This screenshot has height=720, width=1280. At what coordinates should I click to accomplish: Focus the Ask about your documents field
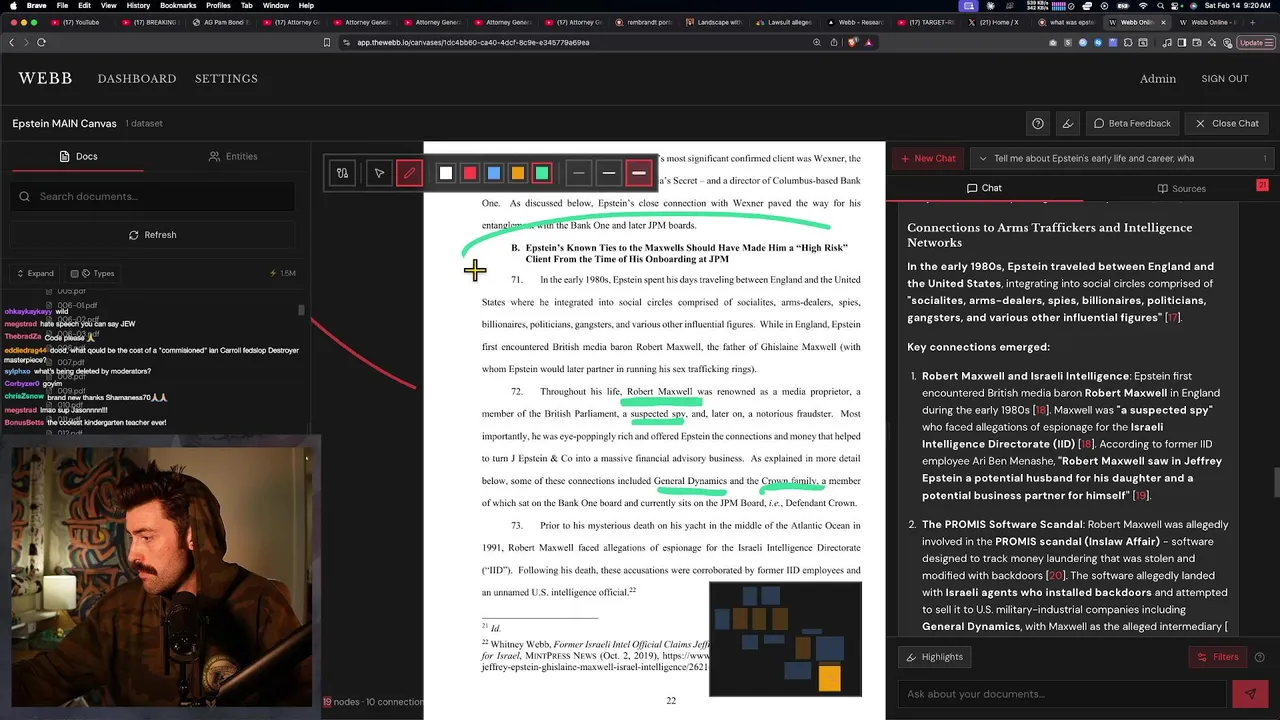click(x=1061, y=694)
